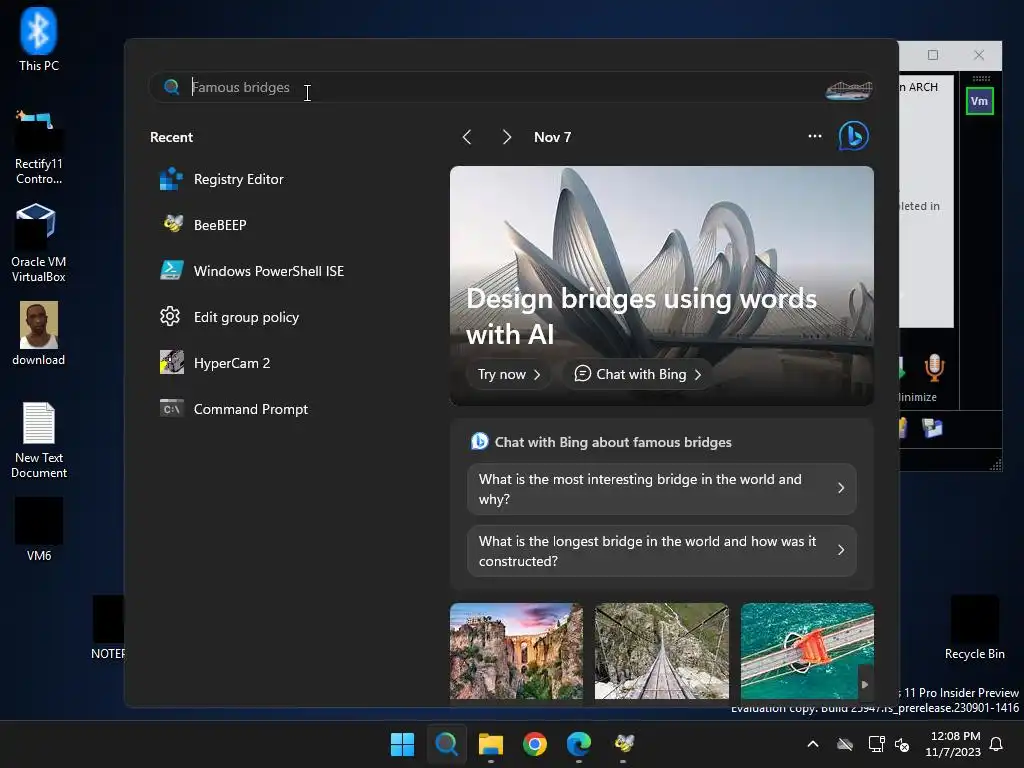The width and height of the screenshot is (1024, 768).
Task: Click the Vm icon in background window
Action: point(980,101)
